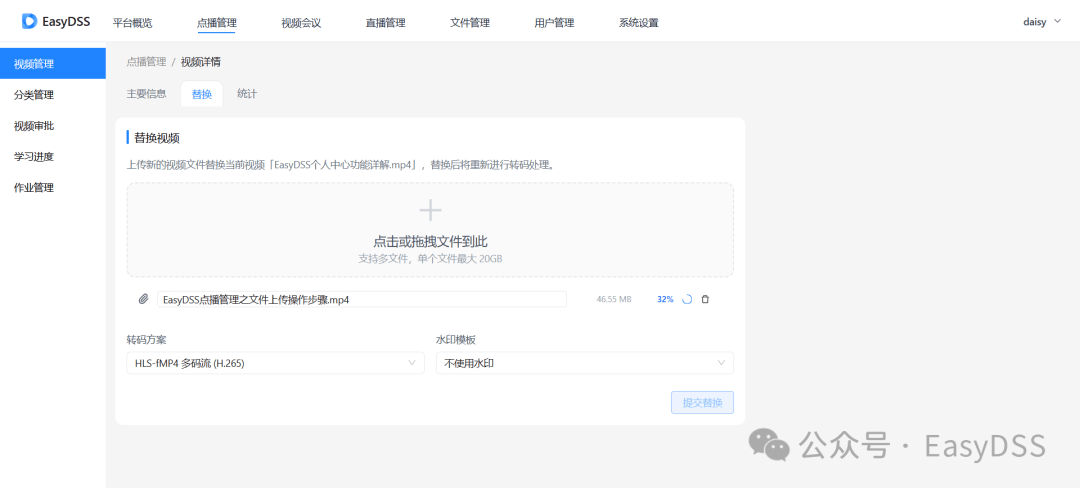This screenshot has height=489, width=1080.
Task: Open 文件管理 menu
Action: pyautogui.click(x=470, y=23)
